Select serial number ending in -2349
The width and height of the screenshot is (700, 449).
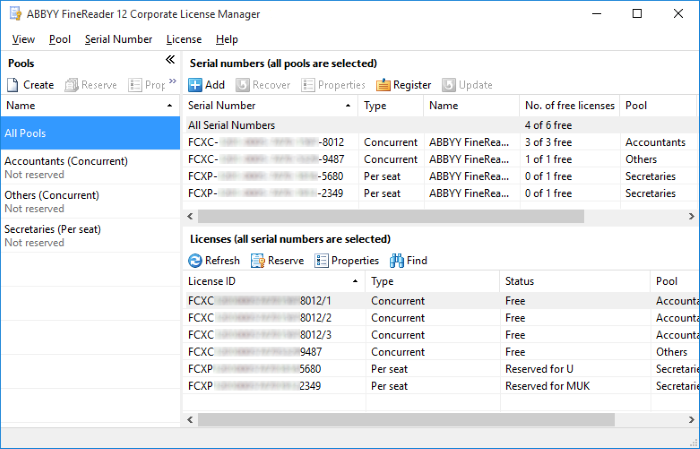440,193
